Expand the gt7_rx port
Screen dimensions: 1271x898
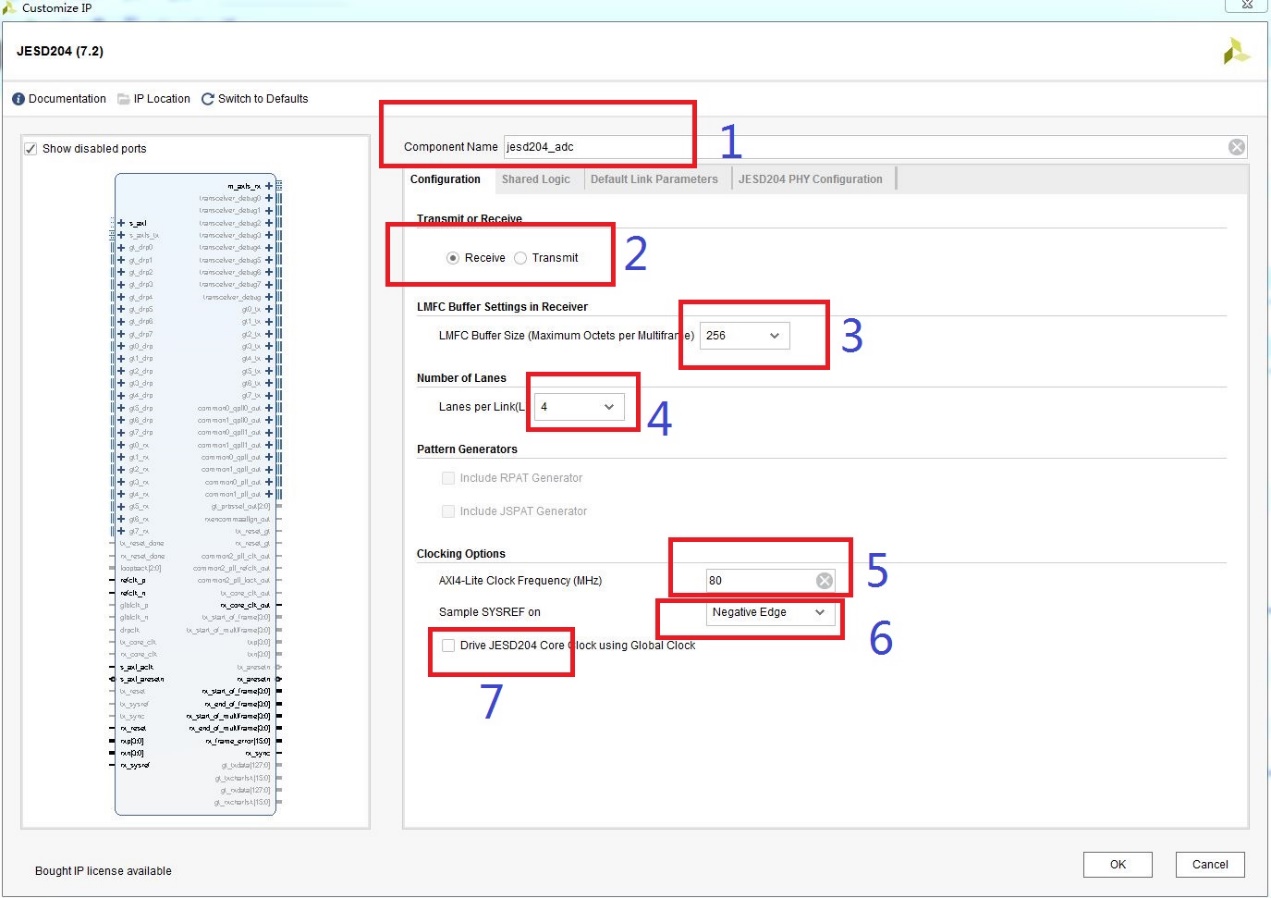(x=121, y=531)
